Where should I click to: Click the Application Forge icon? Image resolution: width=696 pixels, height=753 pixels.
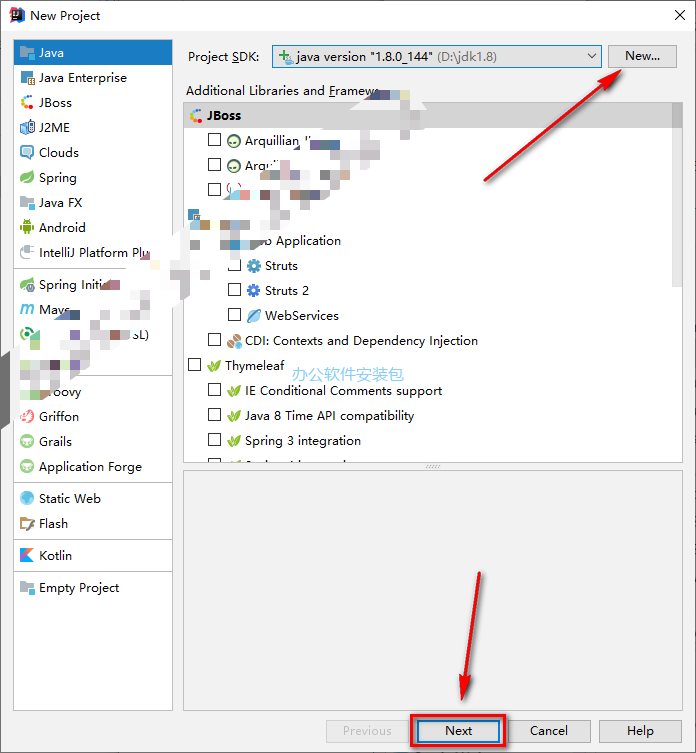(x=28, y=467)
